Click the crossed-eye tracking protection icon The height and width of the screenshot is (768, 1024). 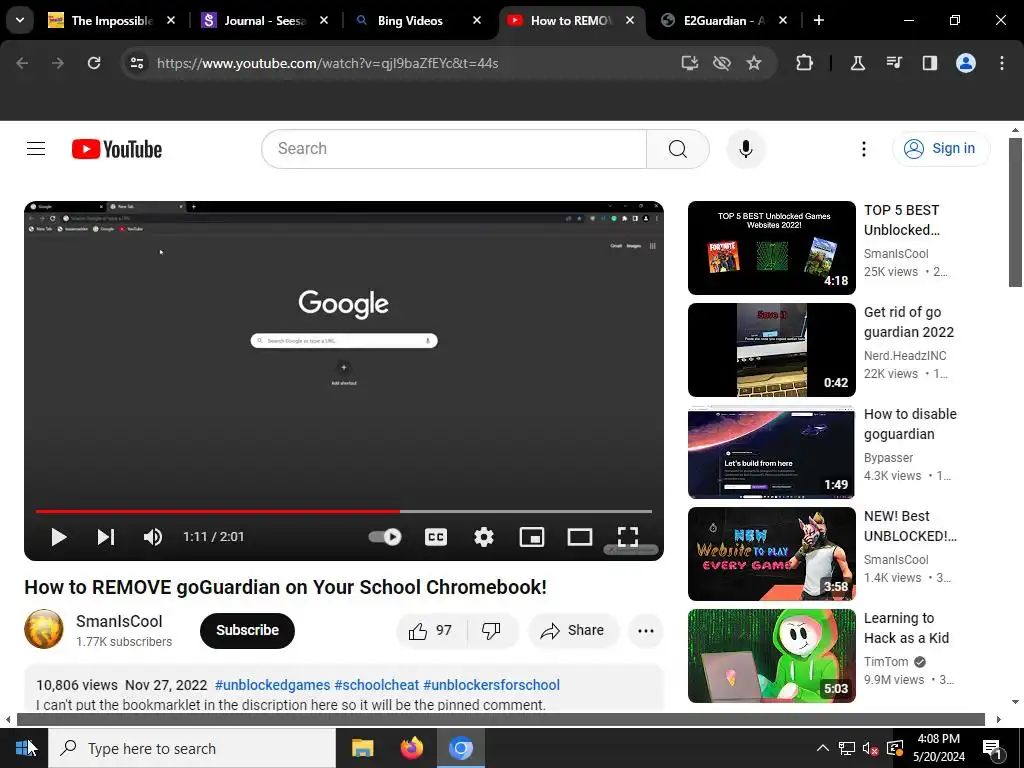tap(722, 63)
